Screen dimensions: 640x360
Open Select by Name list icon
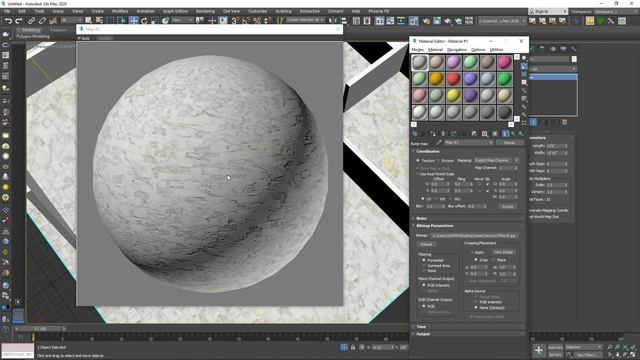point(99,20)
